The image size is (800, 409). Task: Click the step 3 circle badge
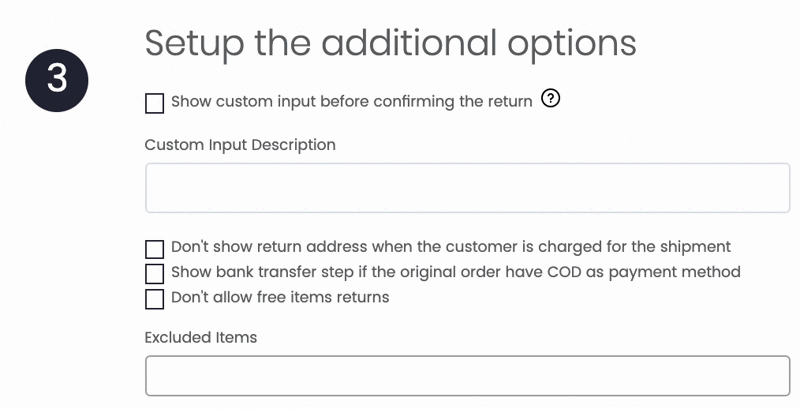click(57, 80)
